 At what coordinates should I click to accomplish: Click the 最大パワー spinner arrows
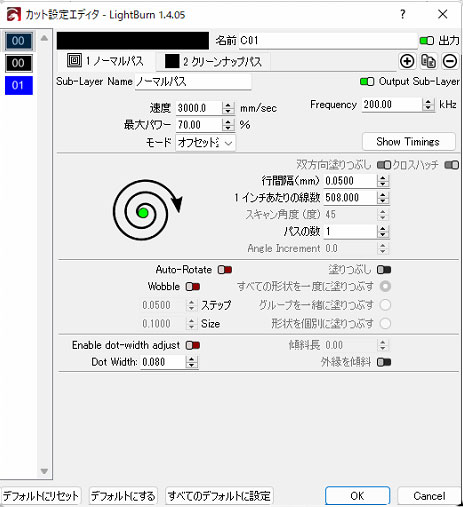pos(228,125)
